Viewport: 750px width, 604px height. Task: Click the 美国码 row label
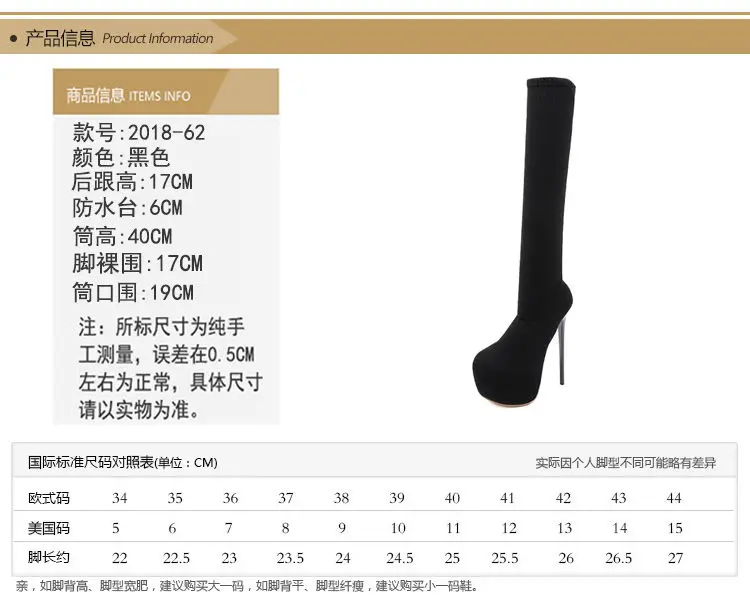(49, 528)
